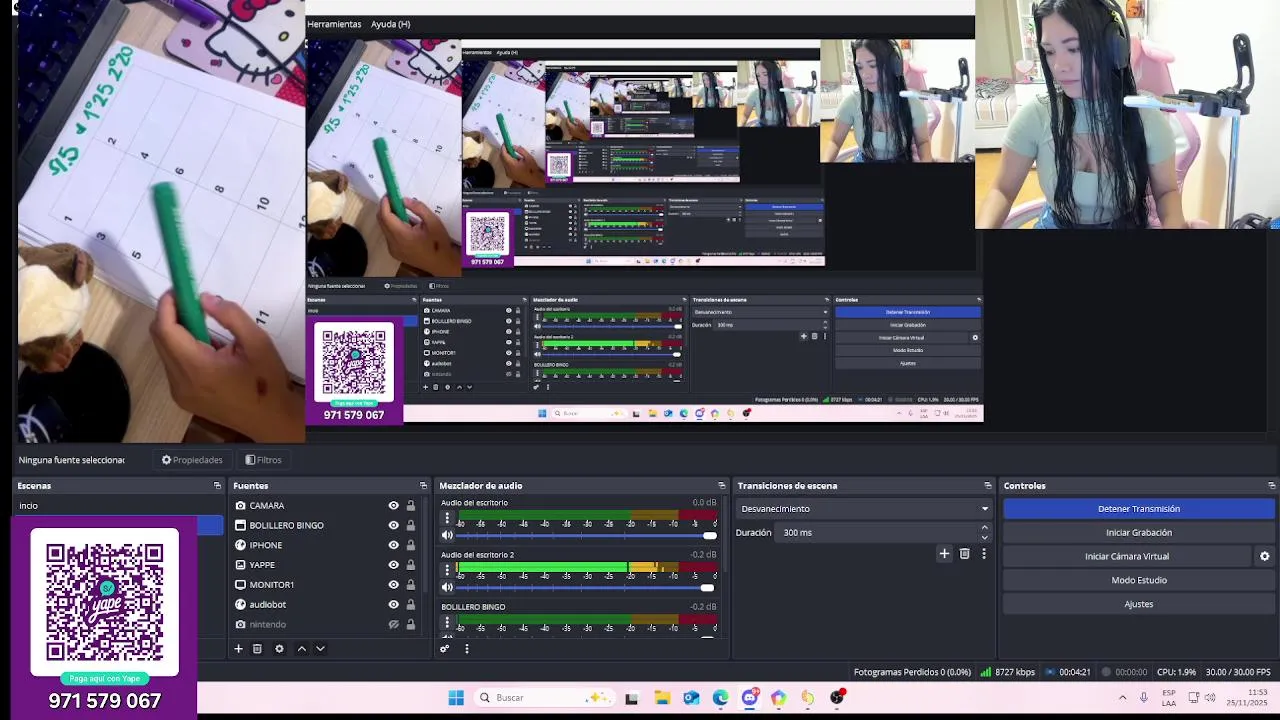Click Iniciar Grabación button
Screen dimensions: 1280x720
(1139, 533)
